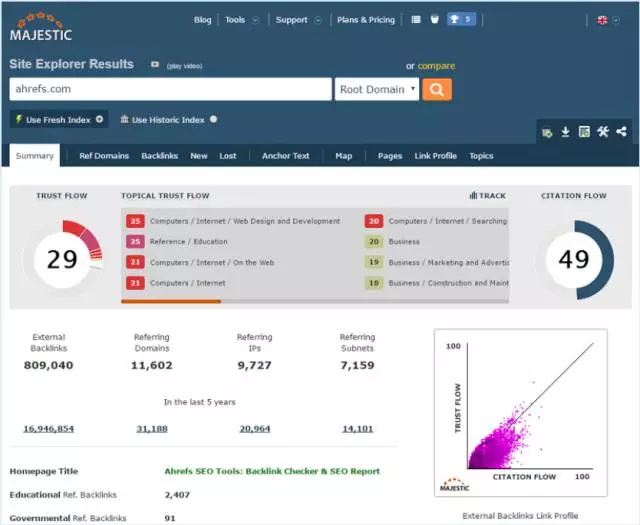Screen dimensions: 640x525
Task: Click the orange search magnifier button
Action: click(x=437, y=89)
